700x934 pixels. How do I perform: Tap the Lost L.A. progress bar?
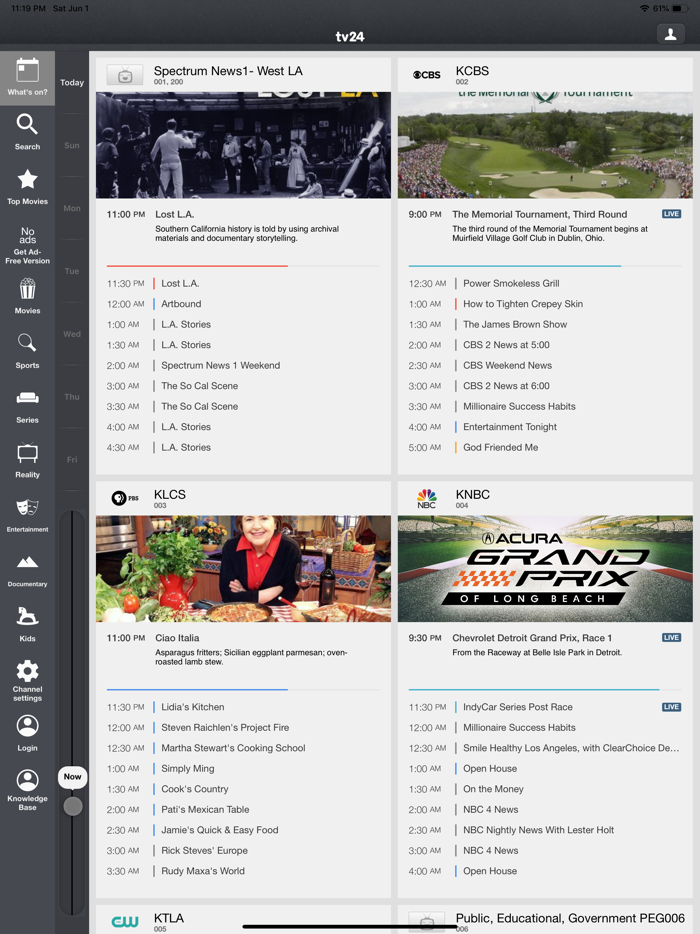coord(243,266)
